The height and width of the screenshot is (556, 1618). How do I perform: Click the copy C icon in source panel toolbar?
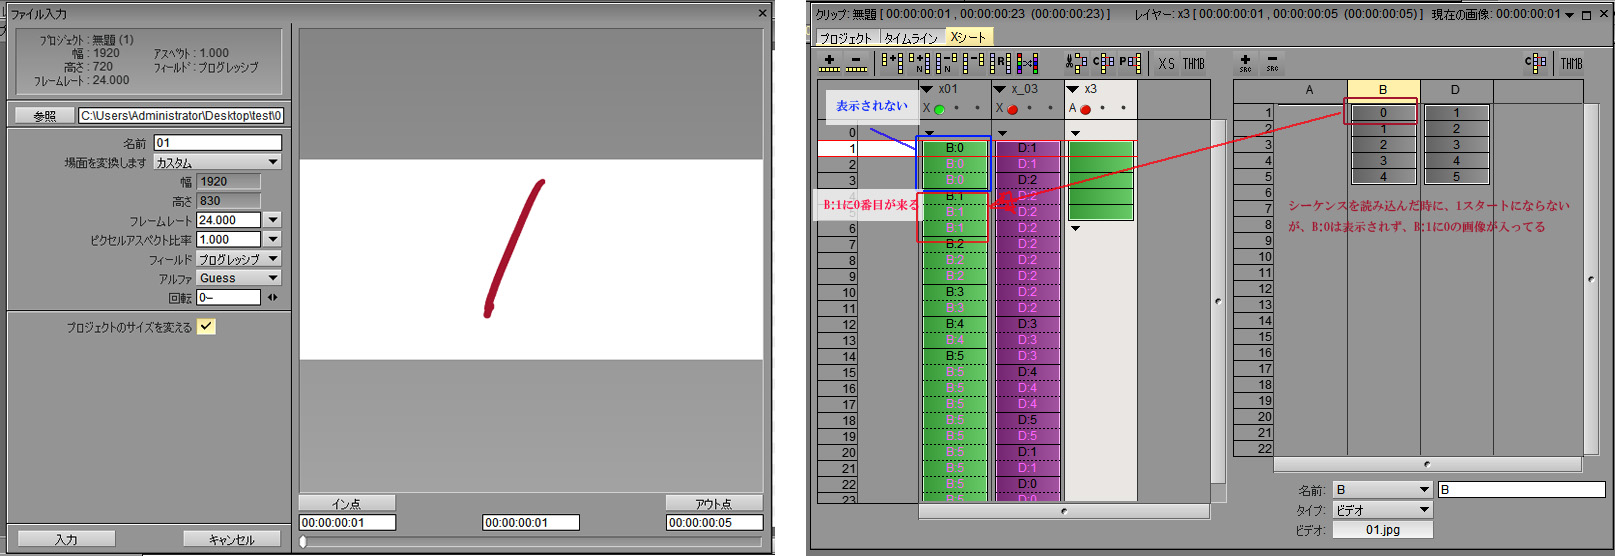(x=1536, y=63)
